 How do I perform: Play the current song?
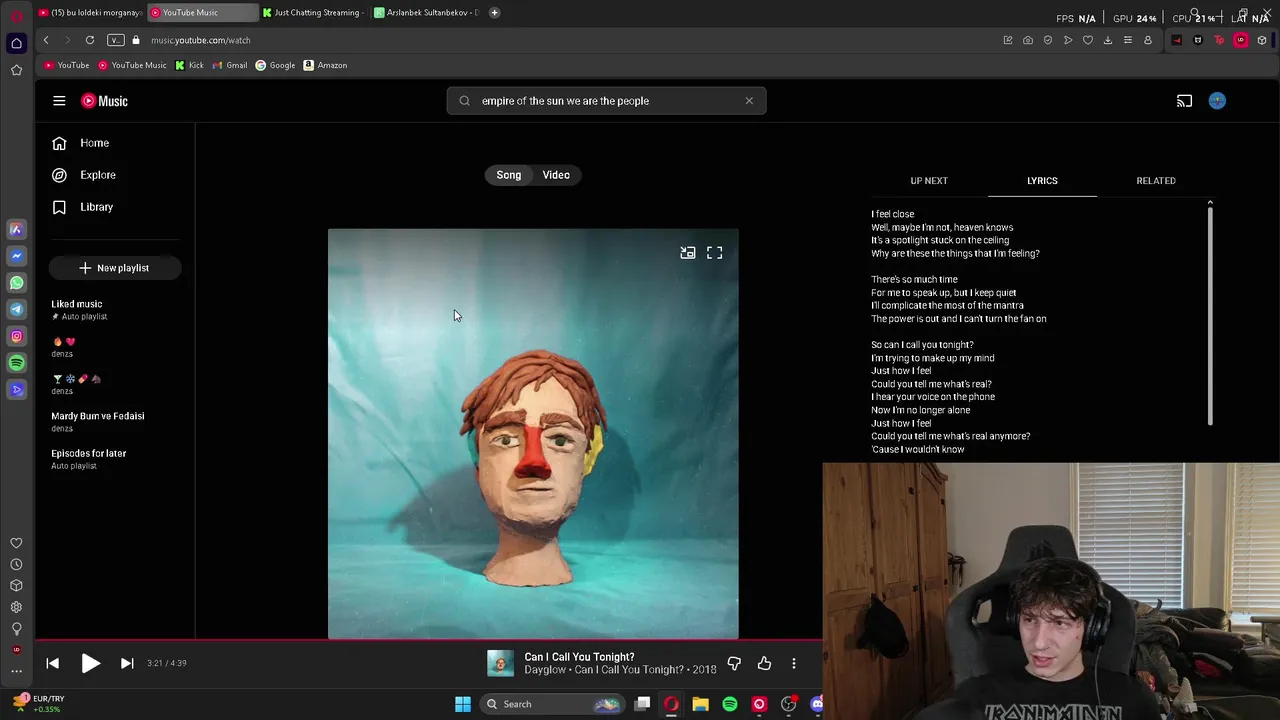(90, 663)
